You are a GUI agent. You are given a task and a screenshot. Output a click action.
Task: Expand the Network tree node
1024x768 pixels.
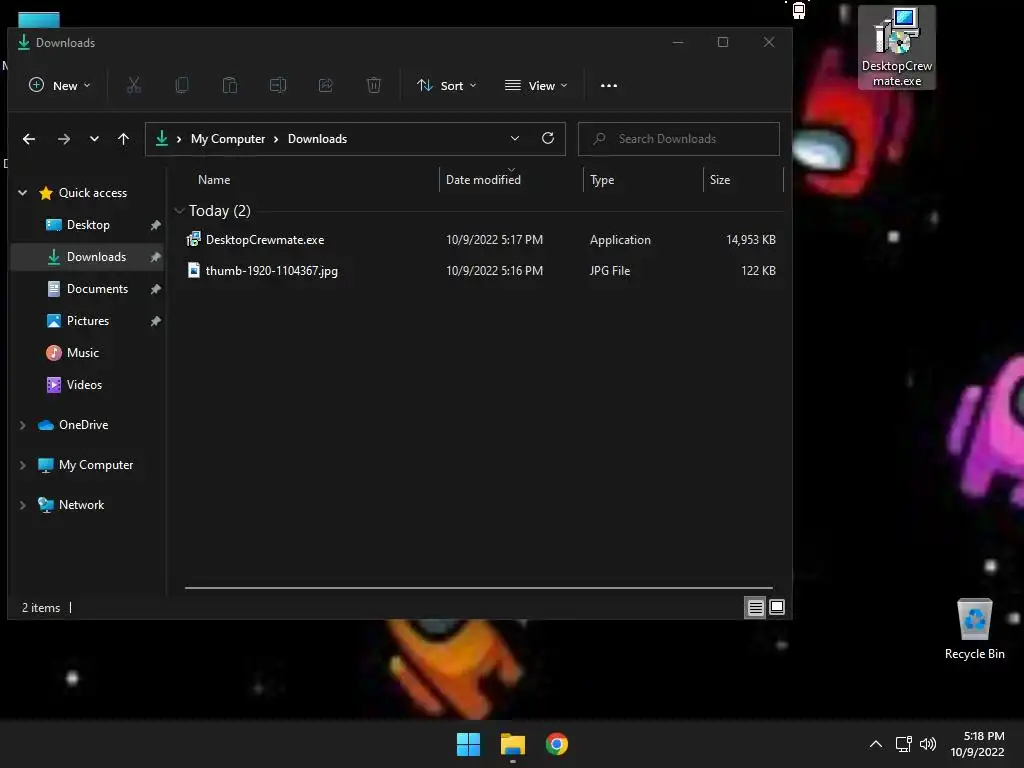point(23,505)
